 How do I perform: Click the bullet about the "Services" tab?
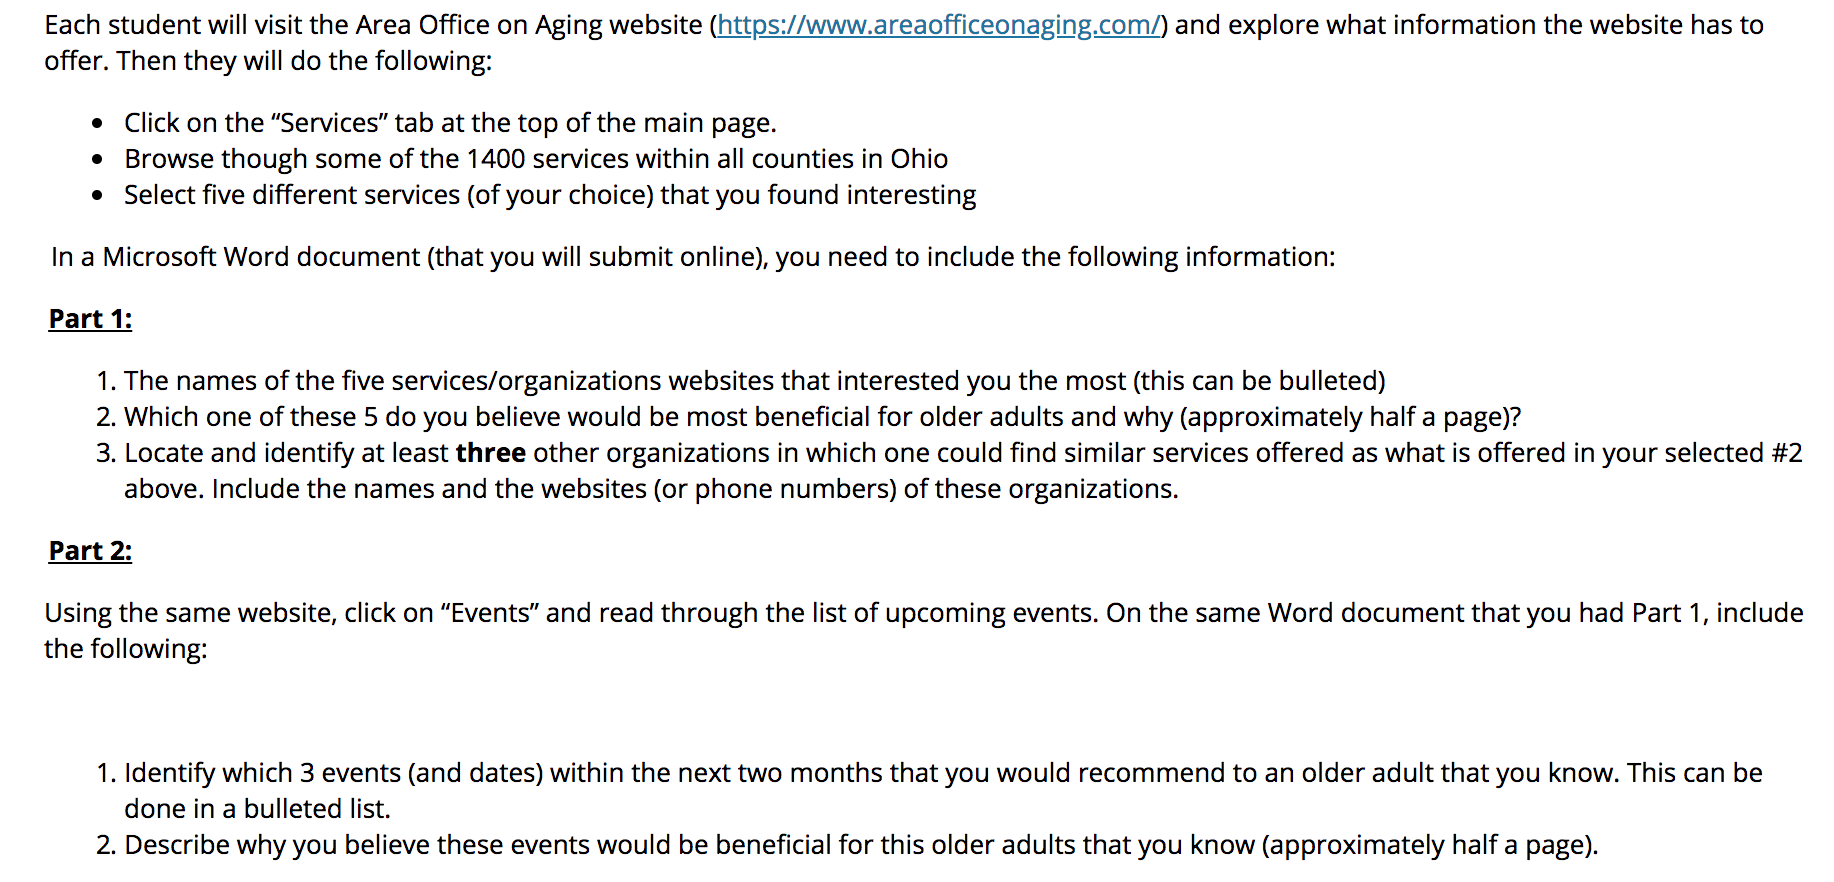click(x=450, y=123)
